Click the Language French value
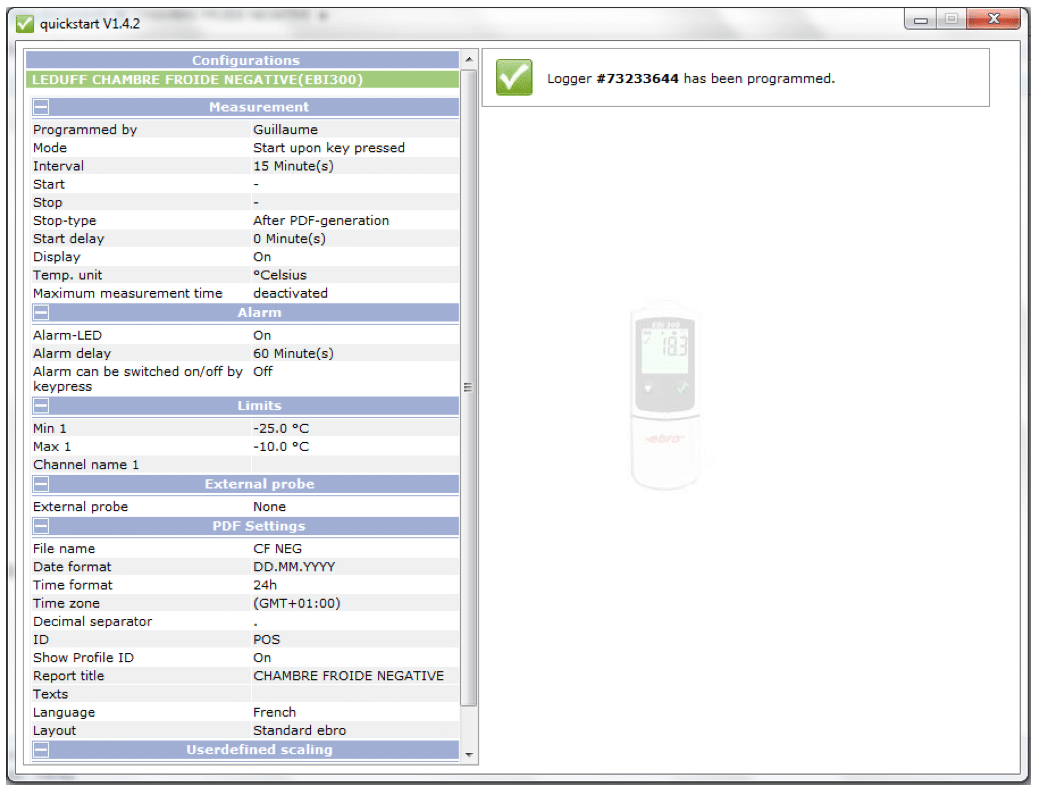The image size is (1040, 792). (x=274, y=713)
